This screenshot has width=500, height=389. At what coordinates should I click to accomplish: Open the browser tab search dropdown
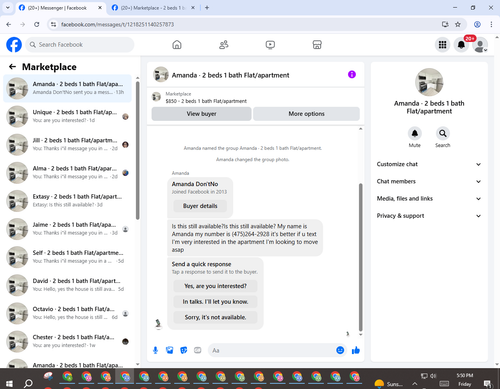tap(8, 8)
